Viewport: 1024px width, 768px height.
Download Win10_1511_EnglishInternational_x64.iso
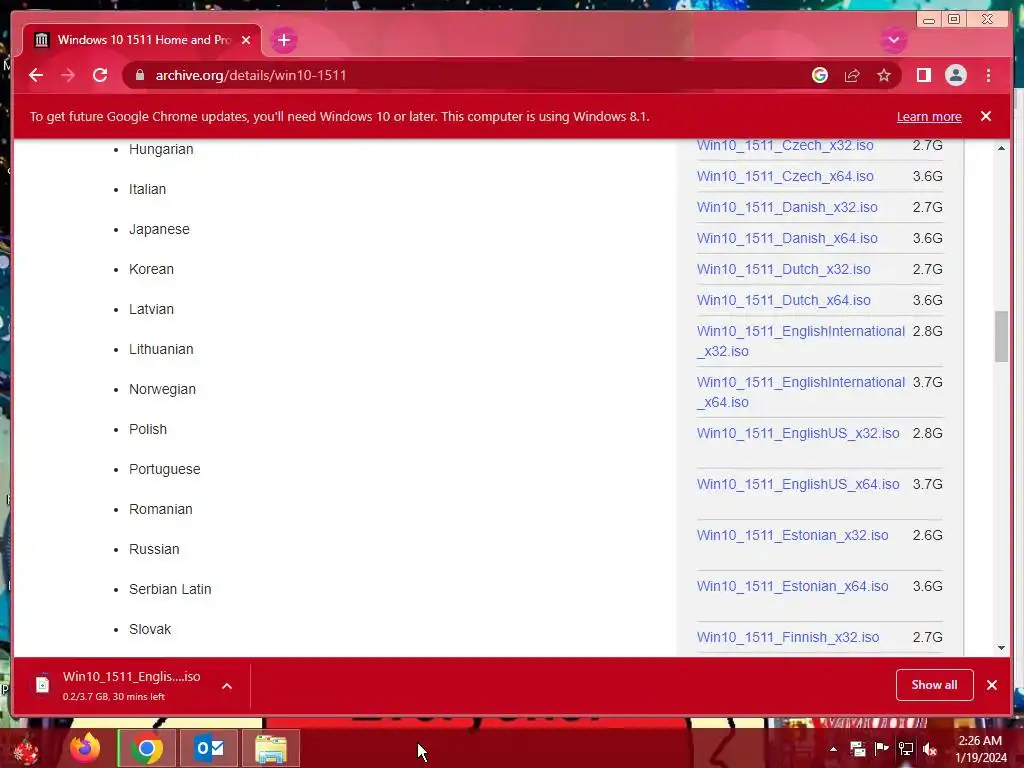click(800, 392)
